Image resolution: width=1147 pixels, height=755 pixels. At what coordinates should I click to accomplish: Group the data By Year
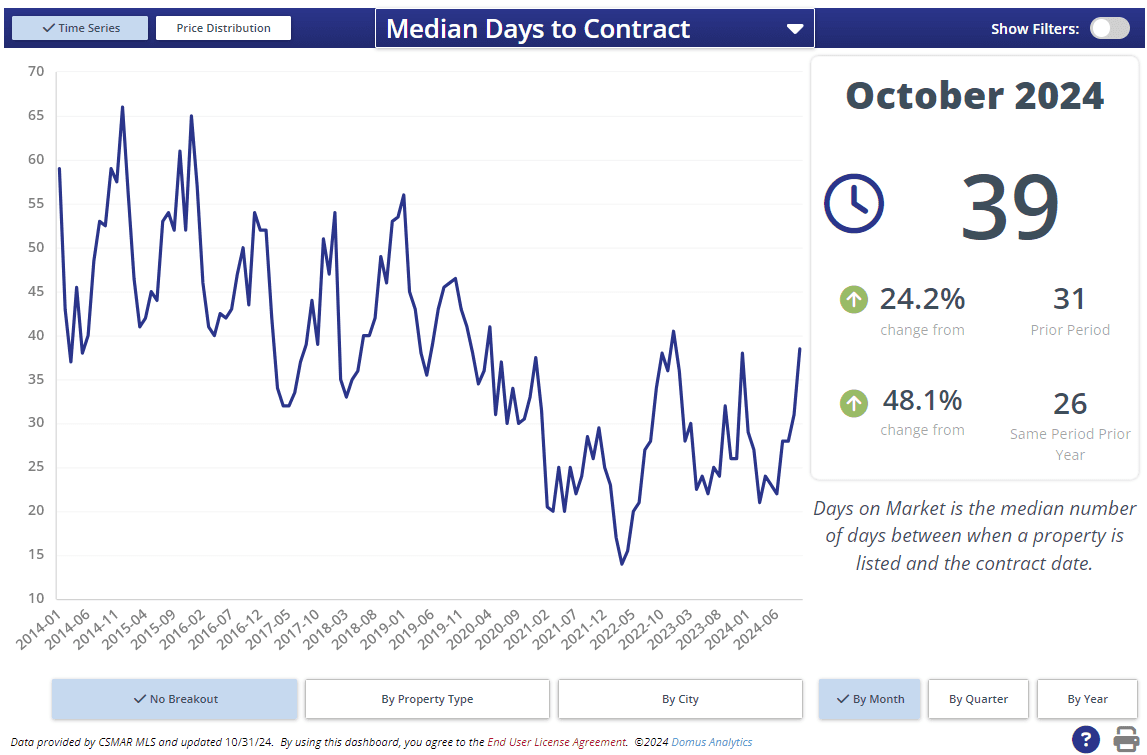[x=1086, y=699]
